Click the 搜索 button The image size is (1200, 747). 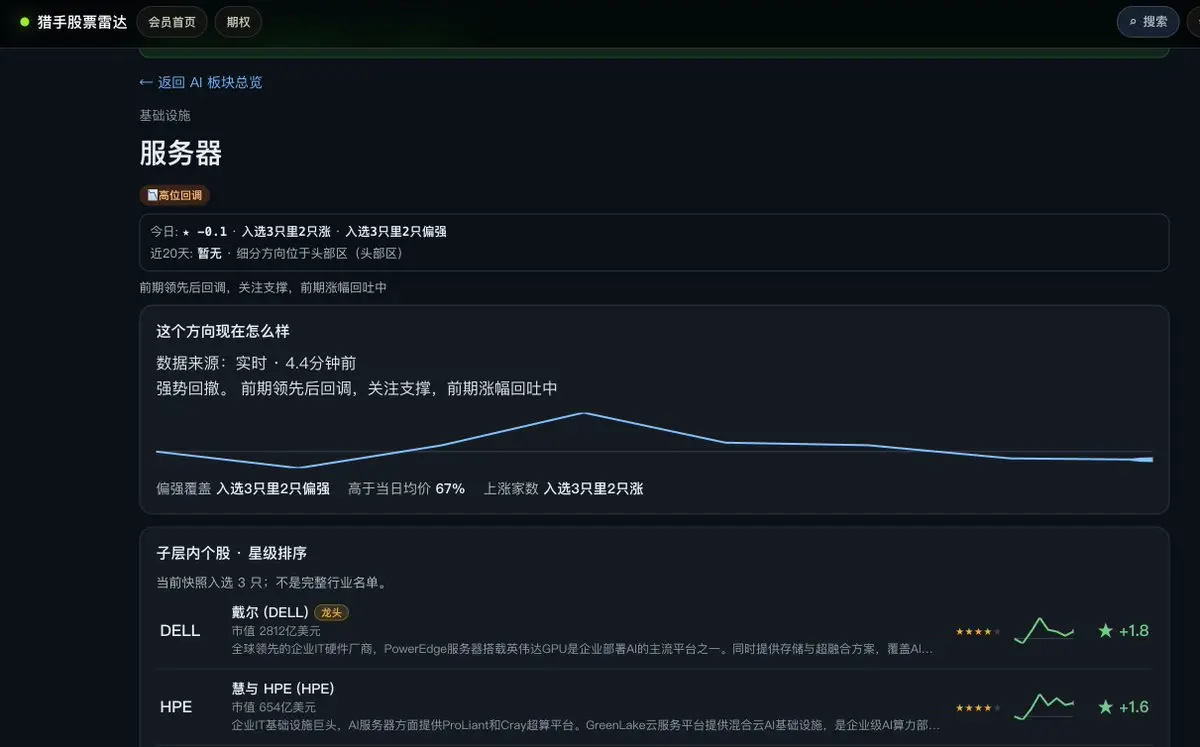(x=1148, y=22)
